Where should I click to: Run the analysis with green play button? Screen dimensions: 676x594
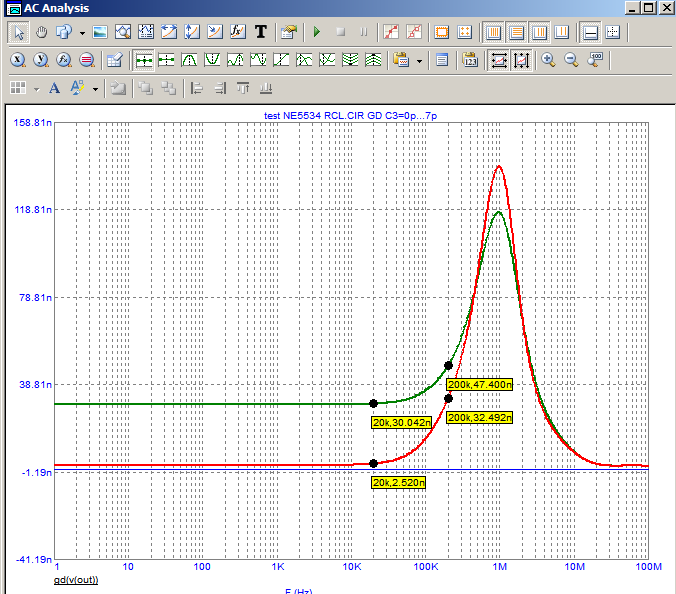point(317,32)
